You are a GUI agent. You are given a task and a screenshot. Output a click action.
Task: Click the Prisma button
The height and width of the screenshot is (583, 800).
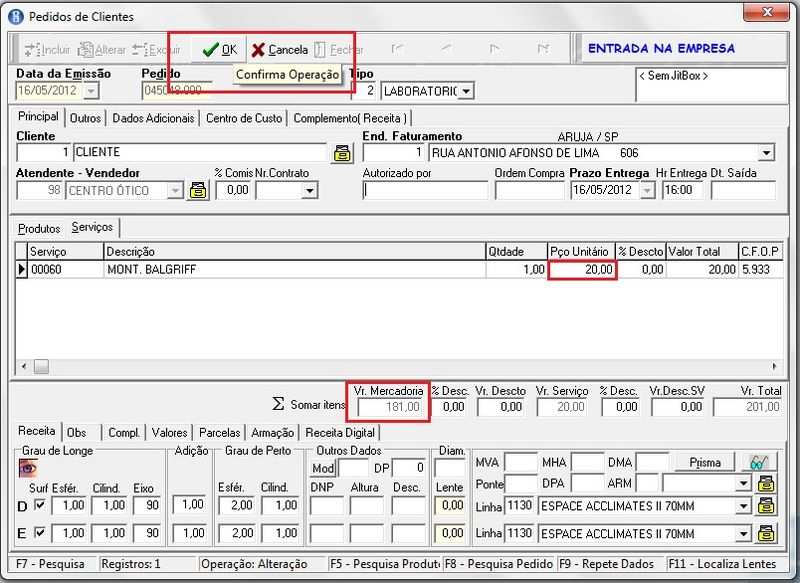tap(704, 462)
